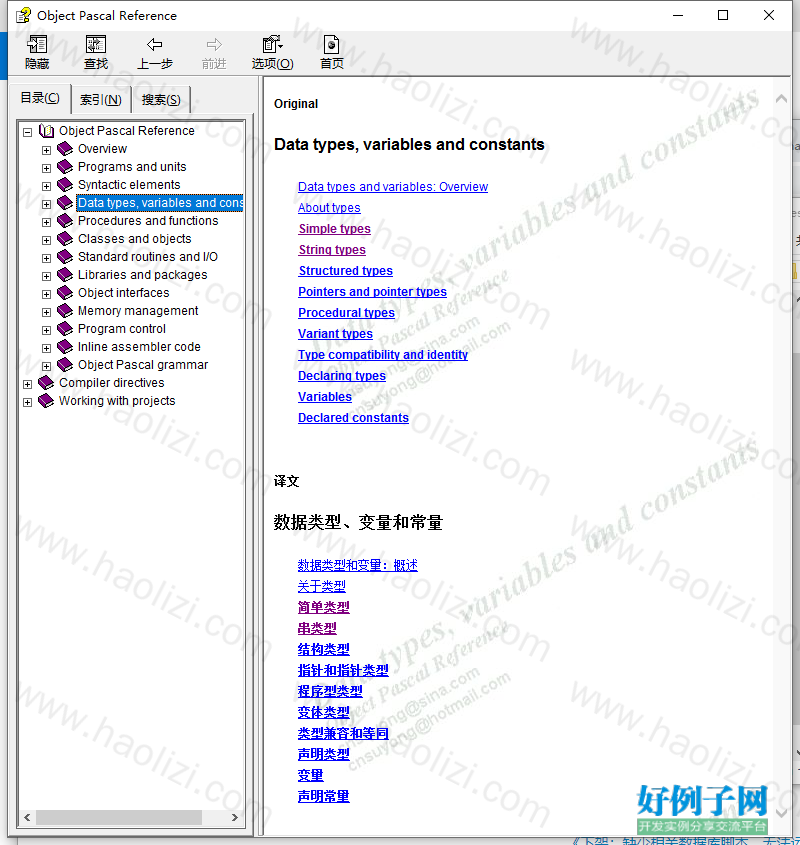Open the 选项(O) options toolbar icon

click(x=272, y=44)
